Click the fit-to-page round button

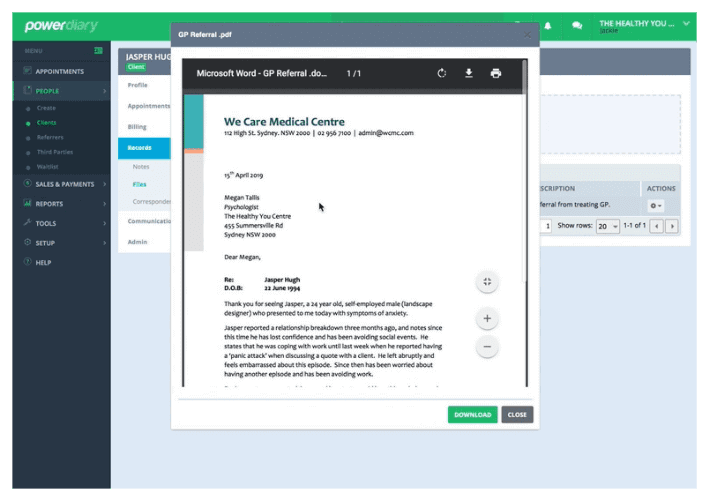[x=487, y=282]
